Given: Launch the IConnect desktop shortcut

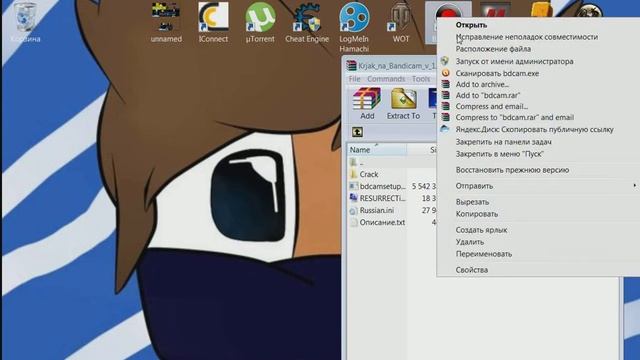Looking at the screenshot, I should (x=213, y=22).
